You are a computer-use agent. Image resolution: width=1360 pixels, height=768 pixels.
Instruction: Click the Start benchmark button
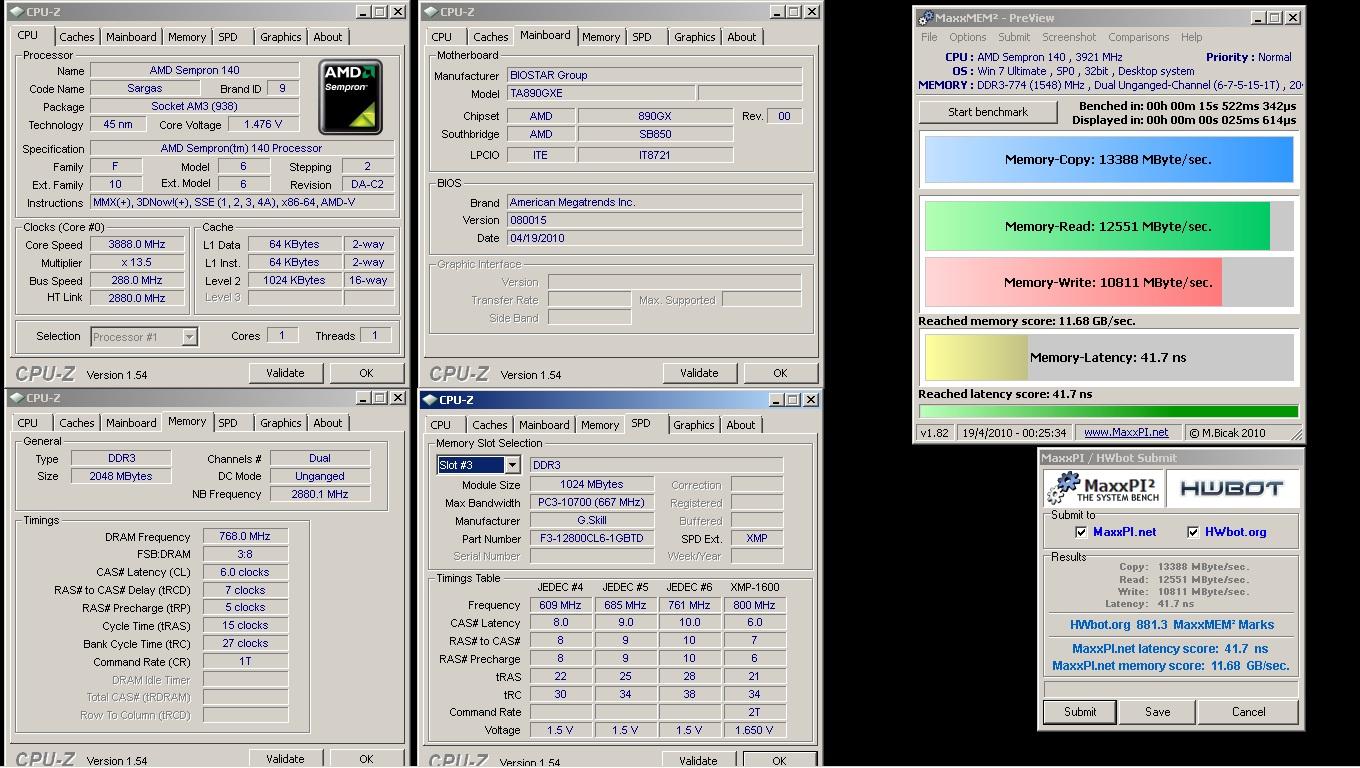coord(988,112)
